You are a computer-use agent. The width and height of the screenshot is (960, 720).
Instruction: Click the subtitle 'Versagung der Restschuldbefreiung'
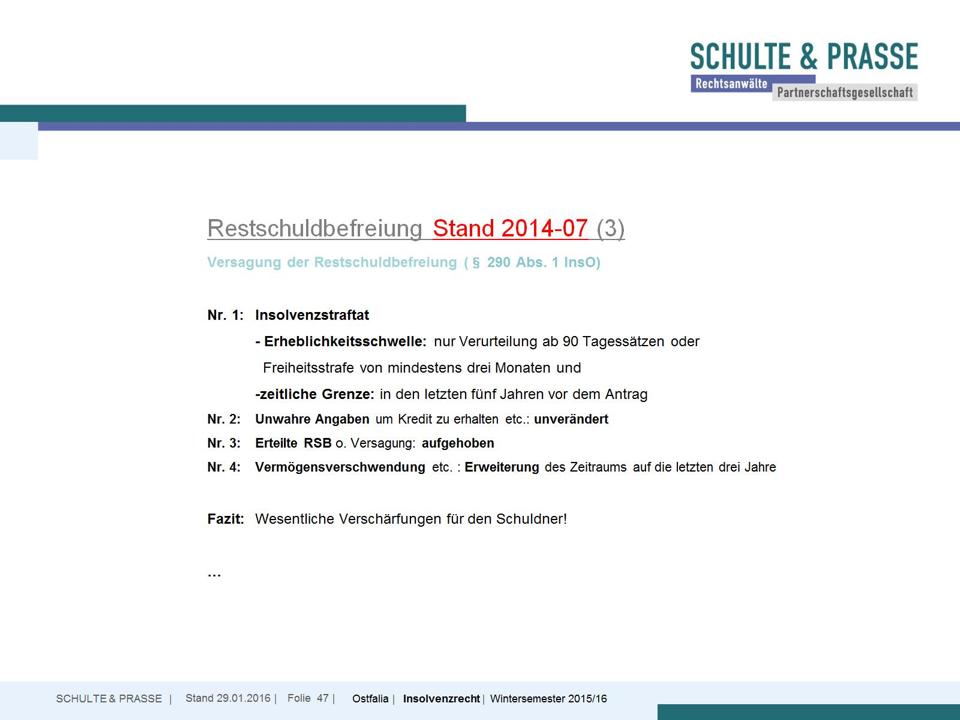pos(332,263)
